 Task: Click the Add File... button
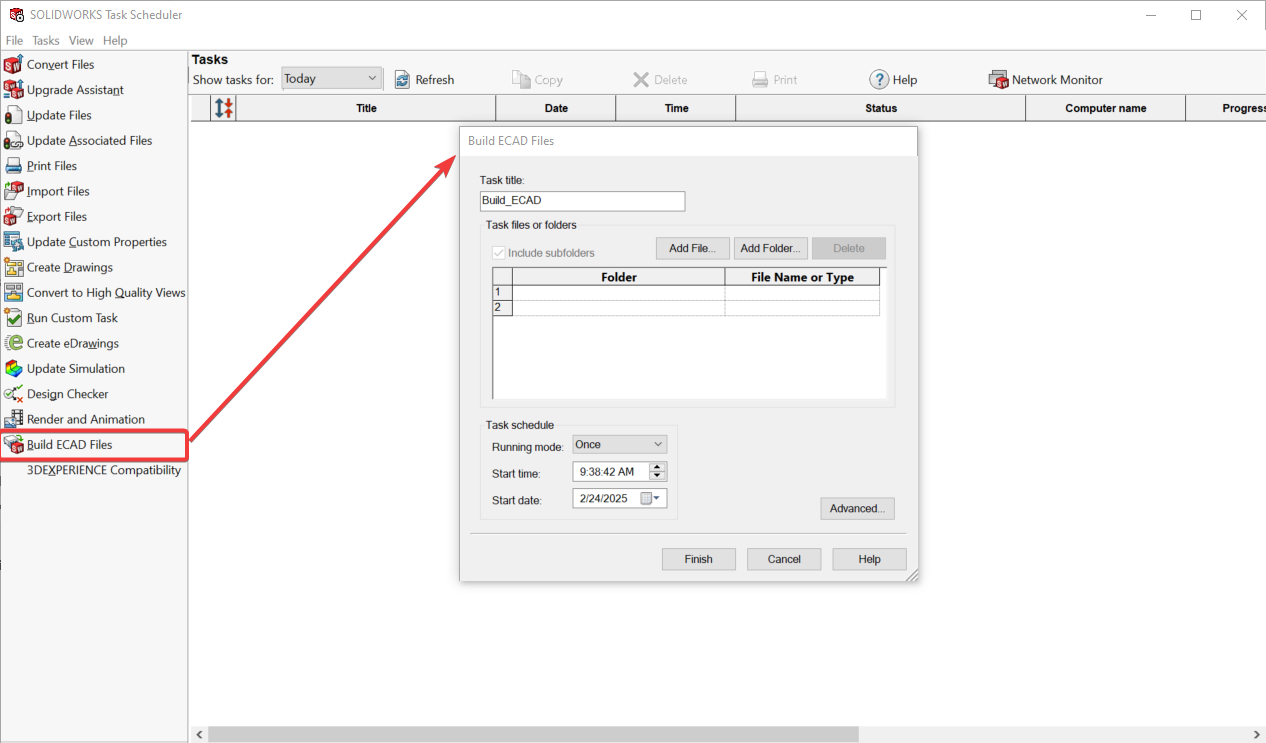[693, 248]
